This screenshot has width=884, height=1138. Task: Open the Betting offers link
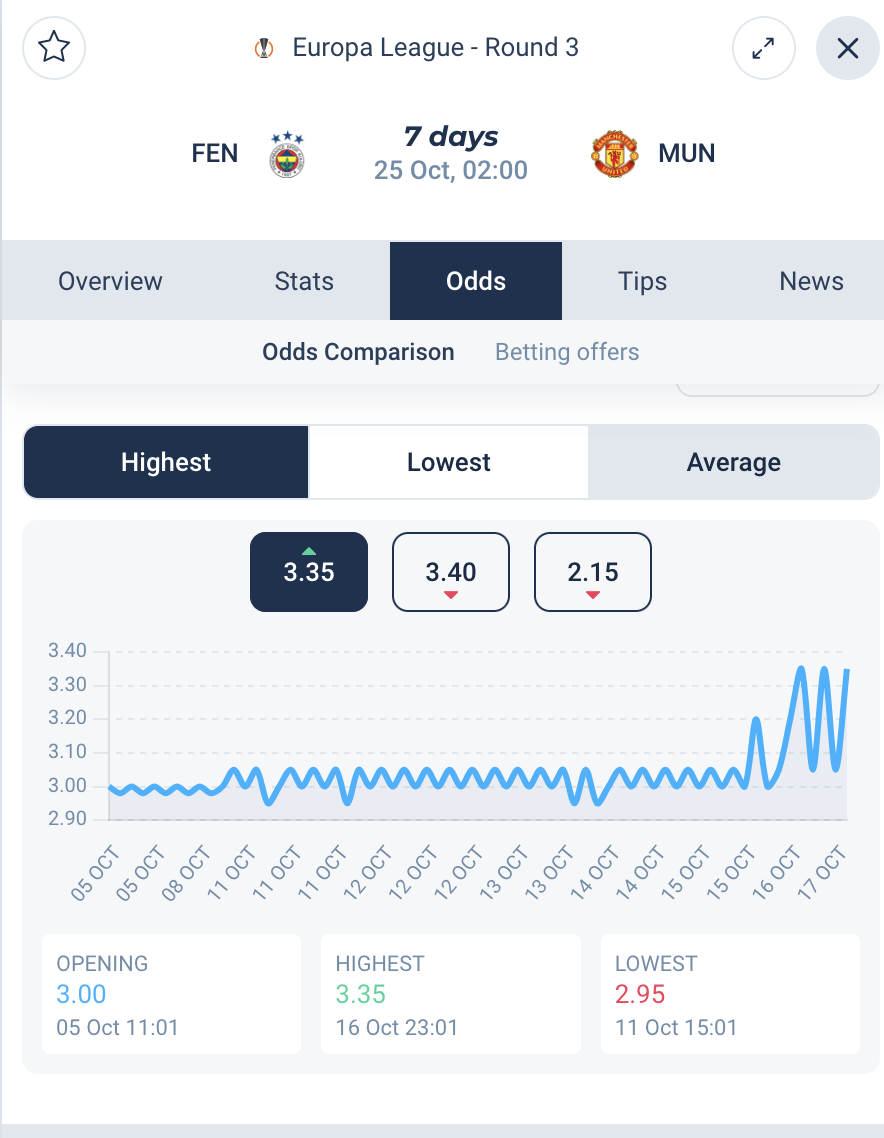point(567,352)
